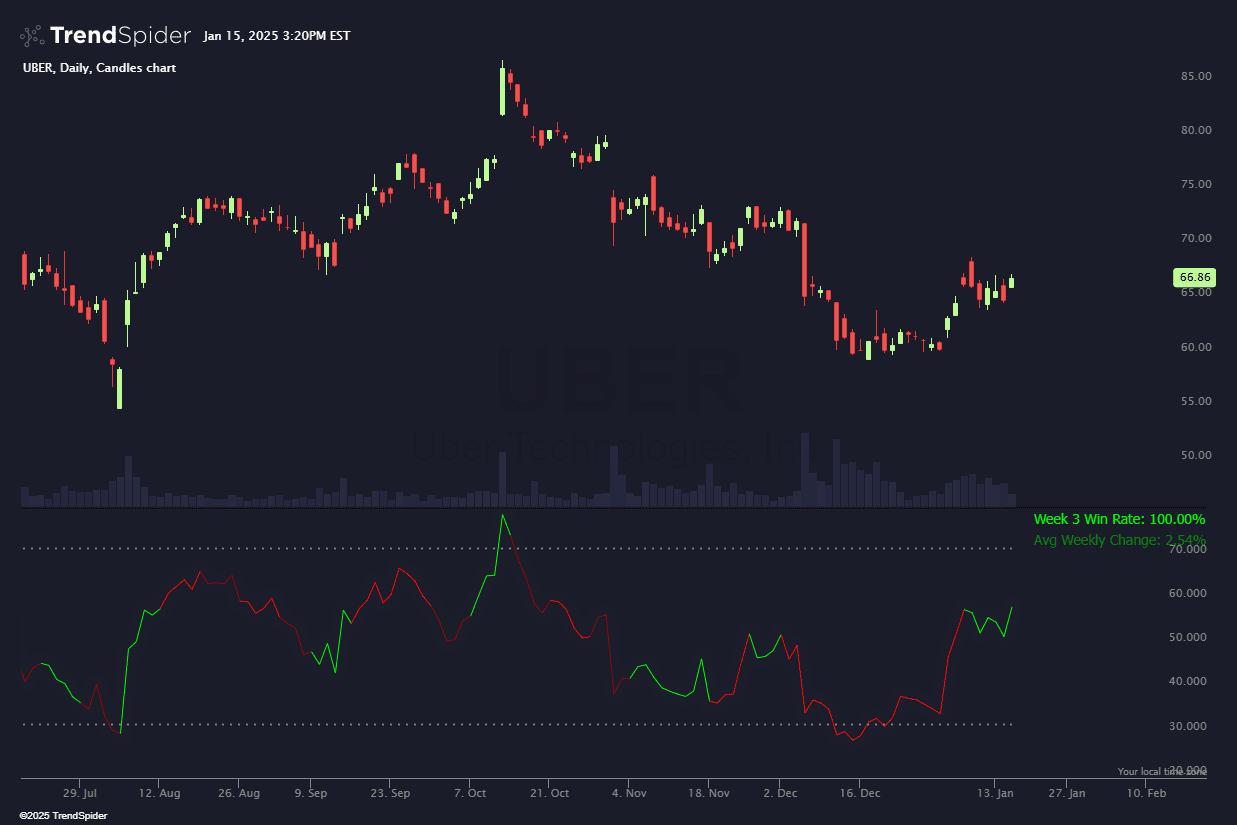Viewport: 1237px width, 825px height.
Task: Click the Your local time zone note
Action: (x=1162, y=772)
